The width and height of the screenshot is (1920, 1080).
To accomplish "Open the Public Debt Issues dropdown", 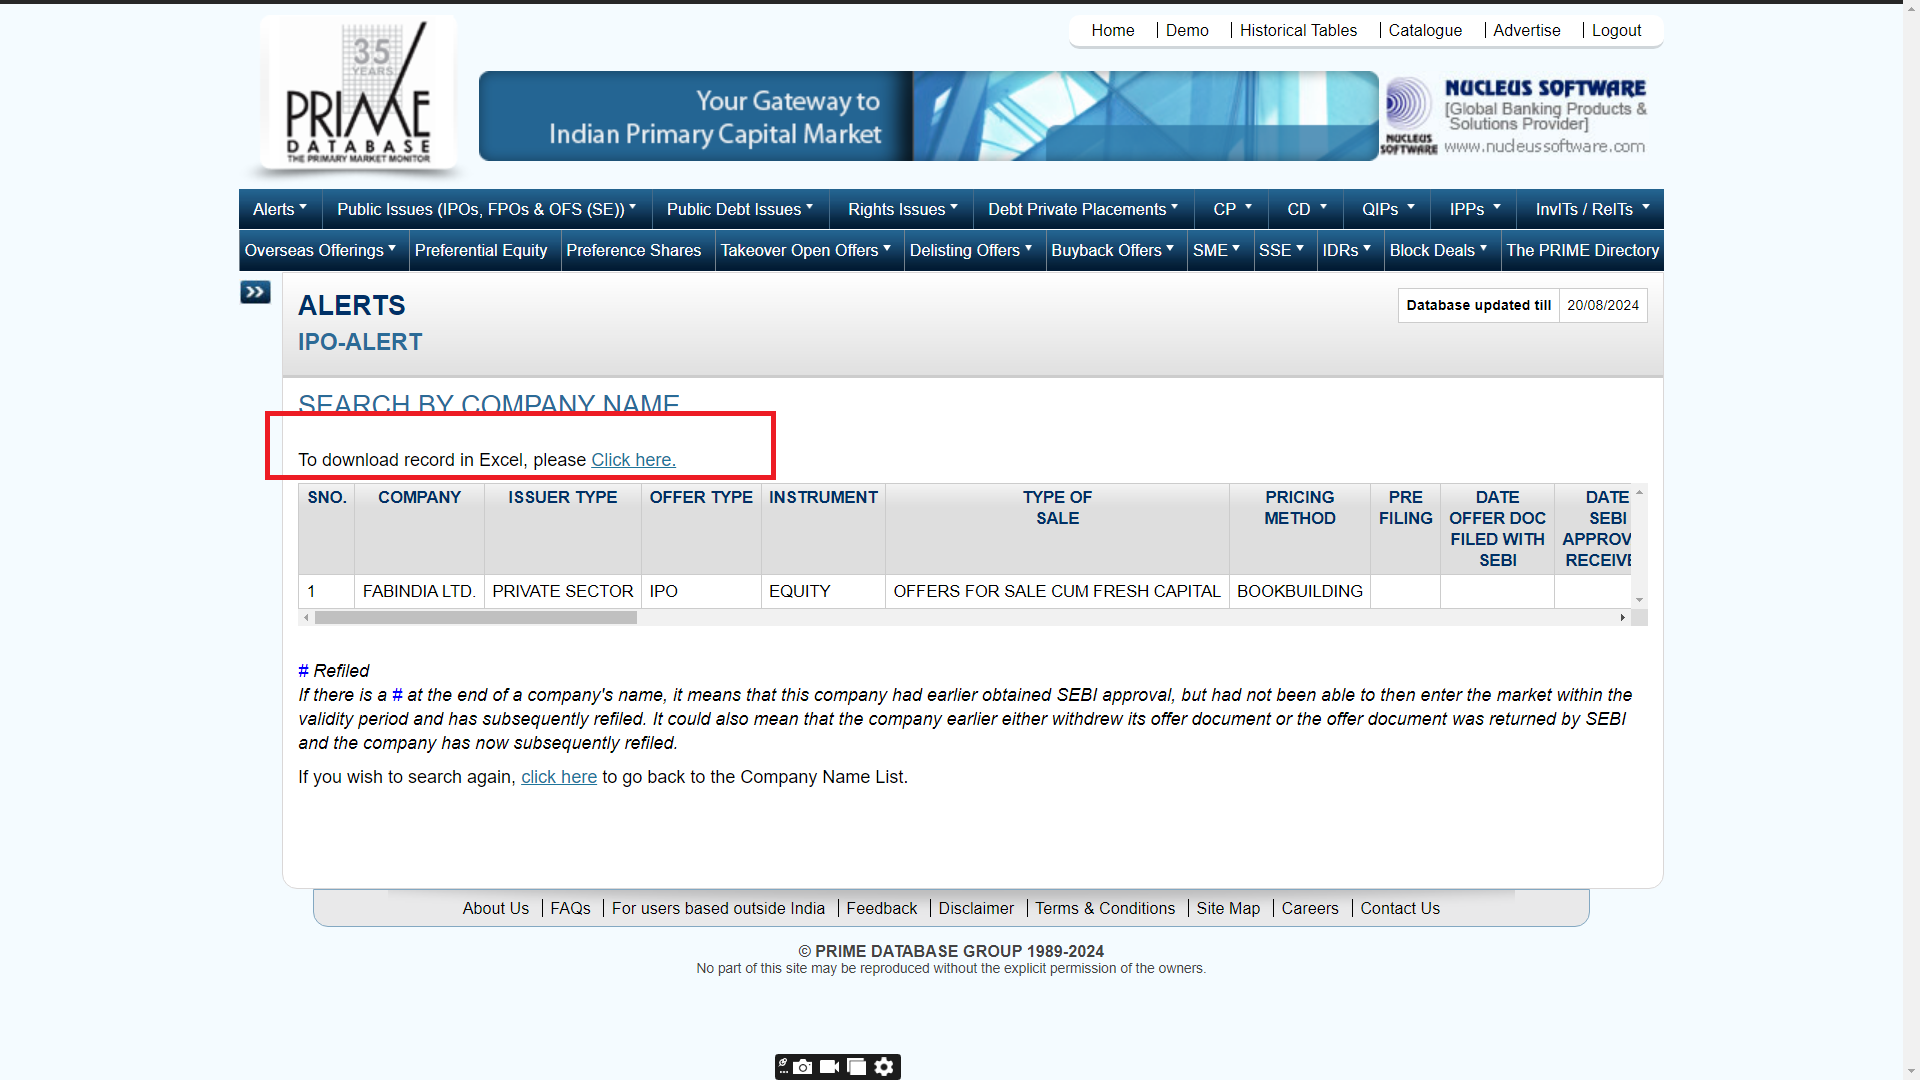I will point(739,209).
